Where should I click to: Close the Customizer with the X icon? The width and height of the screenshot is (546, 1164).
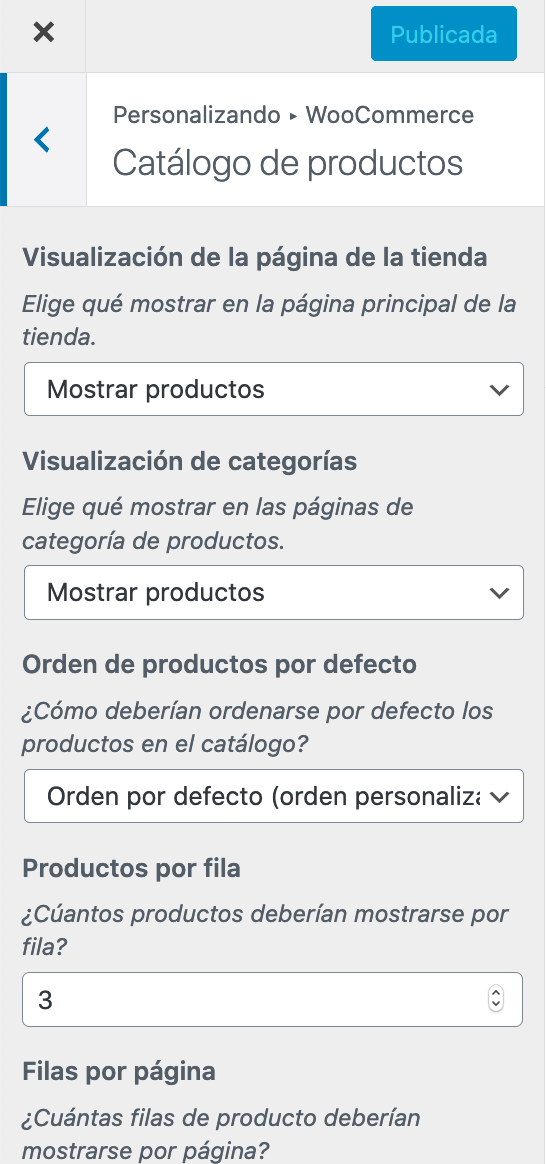(44, 33)
